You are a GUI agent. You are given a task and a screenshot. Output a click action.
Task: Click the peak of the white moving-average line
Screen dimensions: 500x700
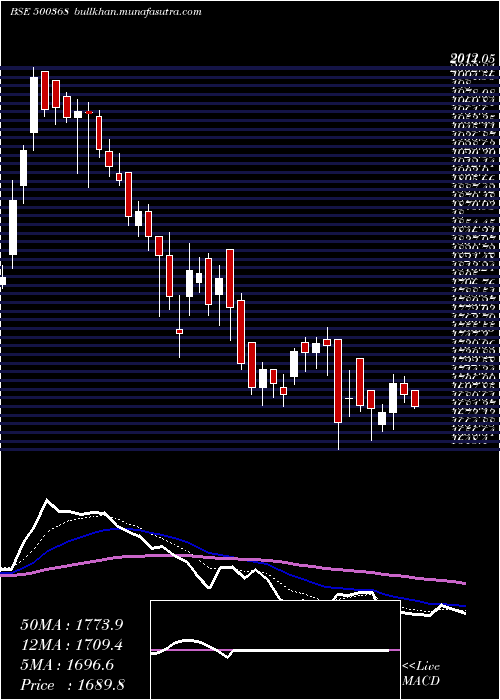coord(47,499)
